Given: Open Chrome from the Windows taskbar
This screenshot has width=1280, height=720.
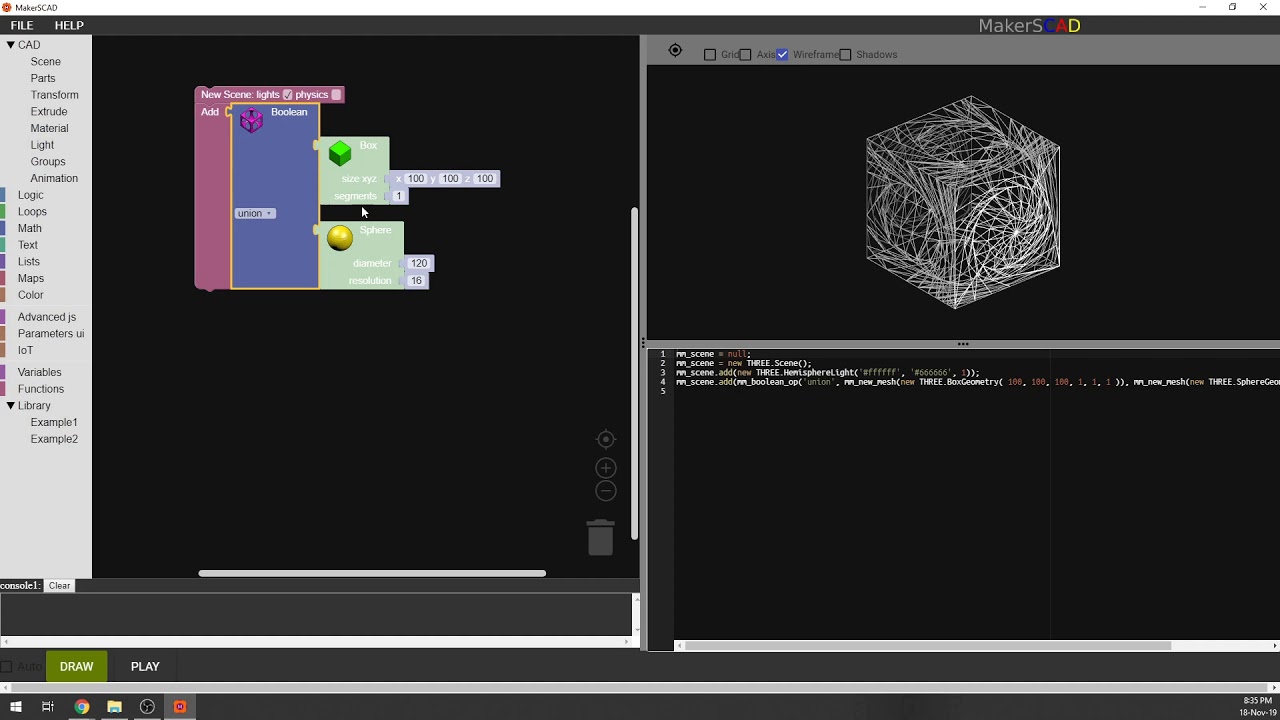Looking at the screenshot, I should (x=81, y=707).
